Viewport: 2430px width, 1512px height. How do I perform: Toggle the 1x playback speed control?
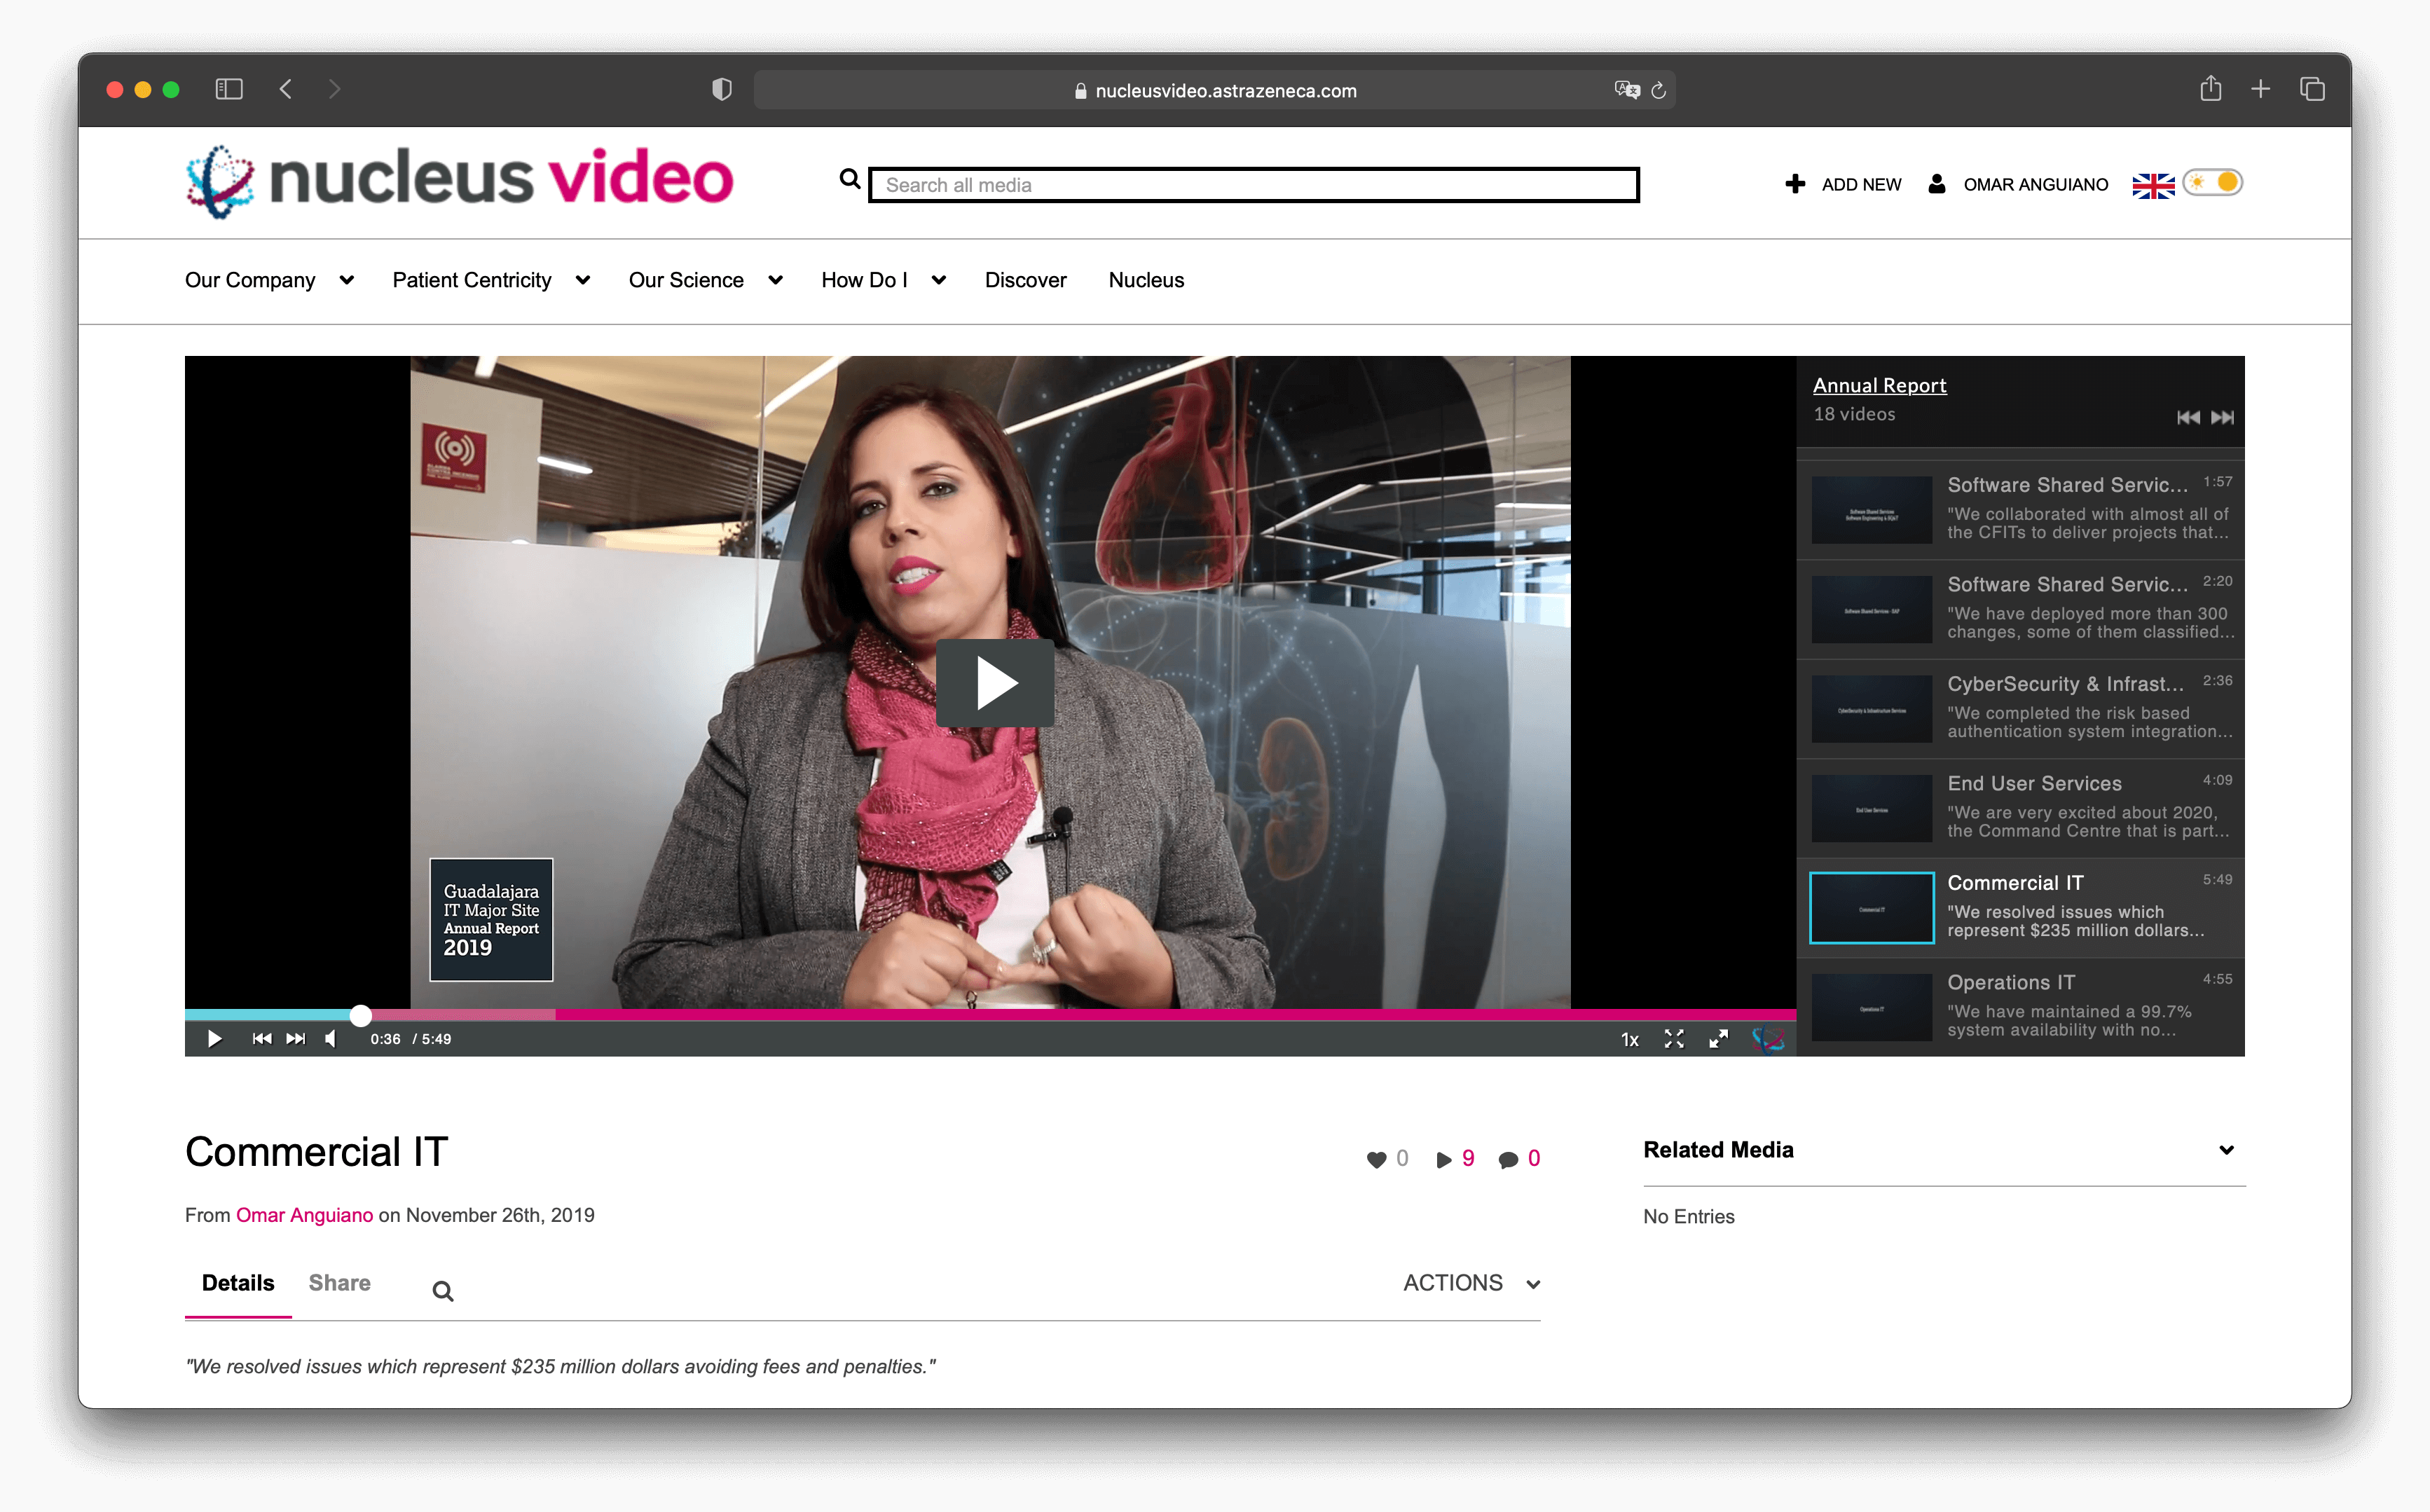coord(1629,1040)
